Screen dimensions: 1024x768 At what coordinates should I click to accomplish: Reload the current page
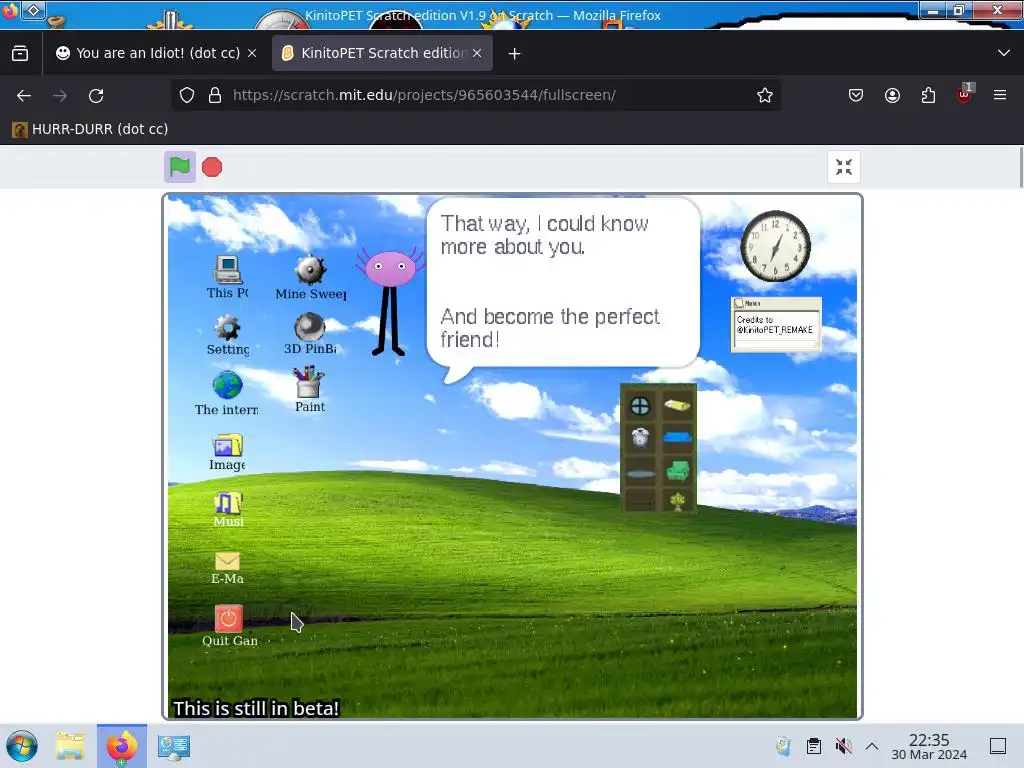[x=96, y=95]
